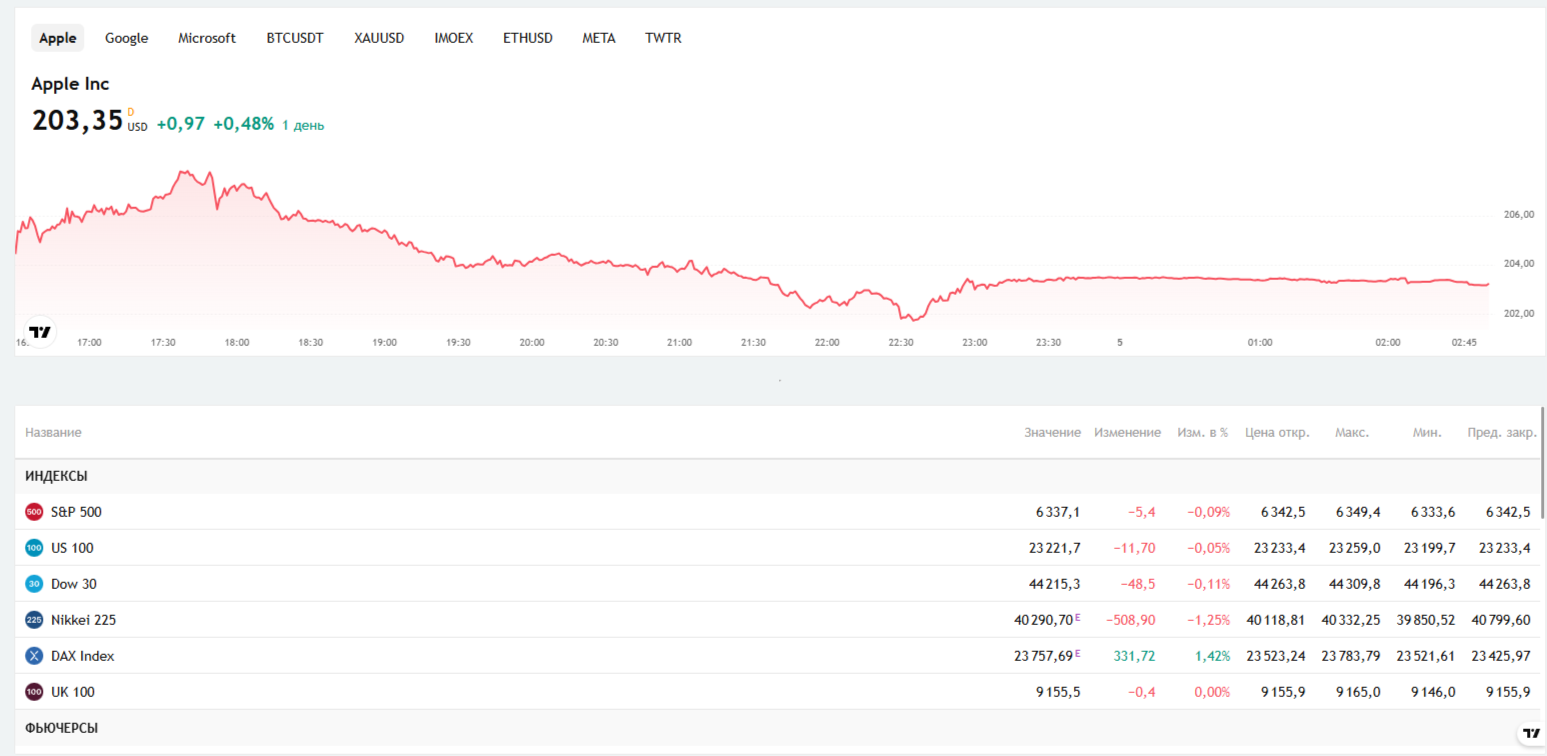This screenshot has height=756, width=1547.
Task: Click the DAX percent change 1,42%
Action: click(1212, 656)
